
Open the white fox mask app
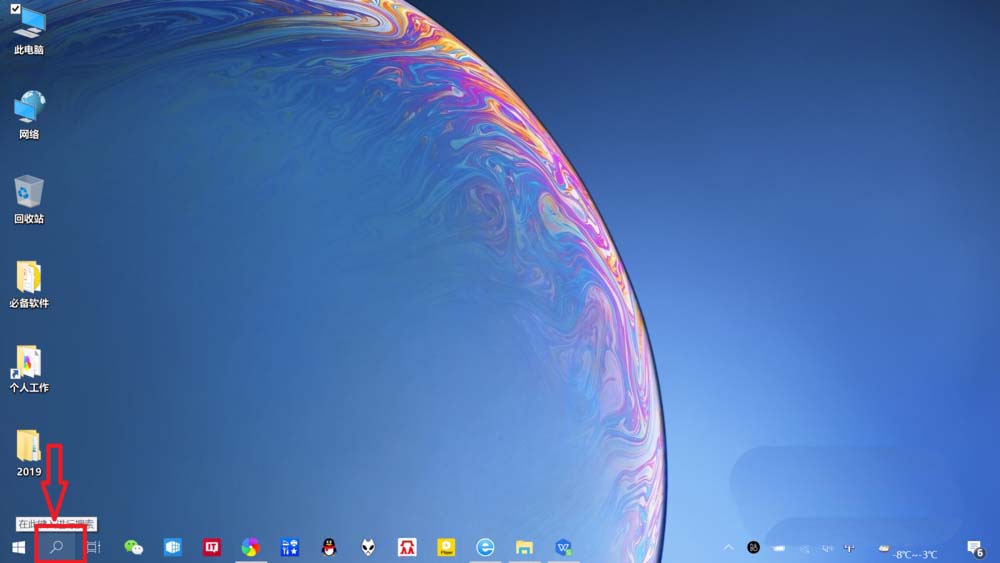[368, 547]
